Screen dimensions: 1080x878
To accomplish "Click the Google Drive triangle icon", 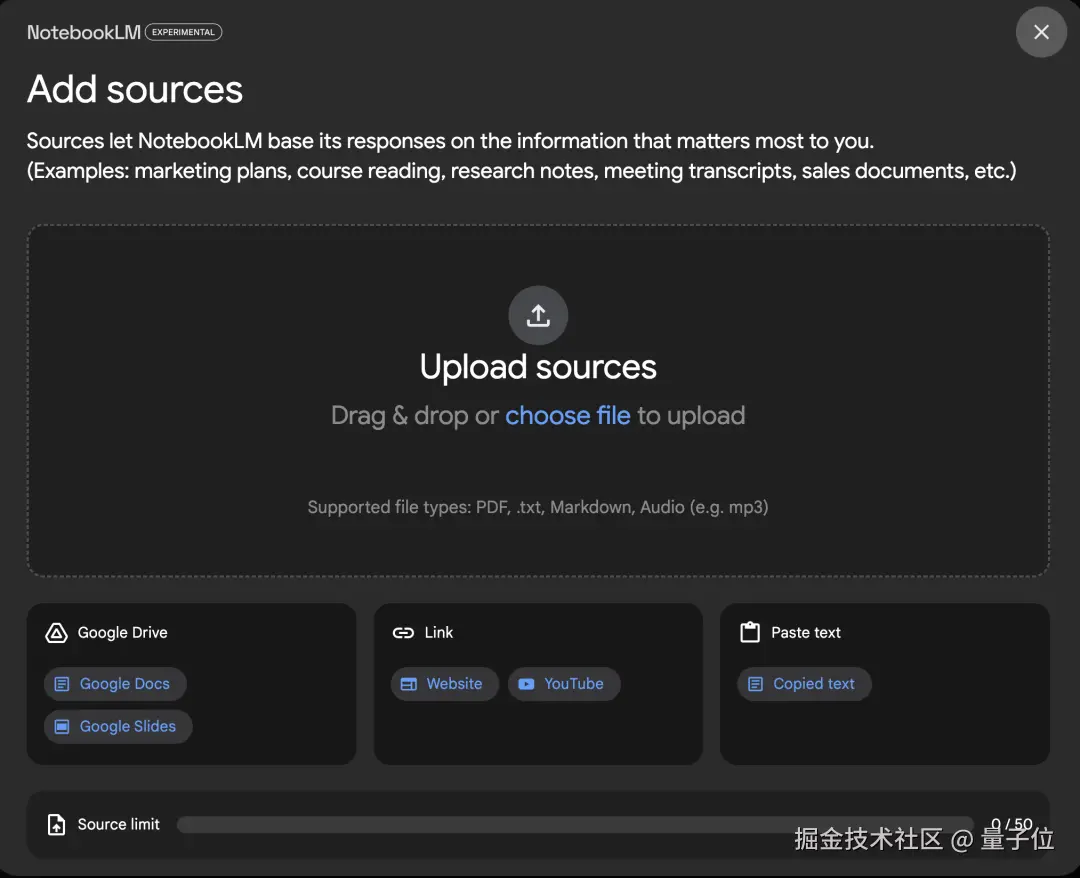I will [x=56, y=633].
